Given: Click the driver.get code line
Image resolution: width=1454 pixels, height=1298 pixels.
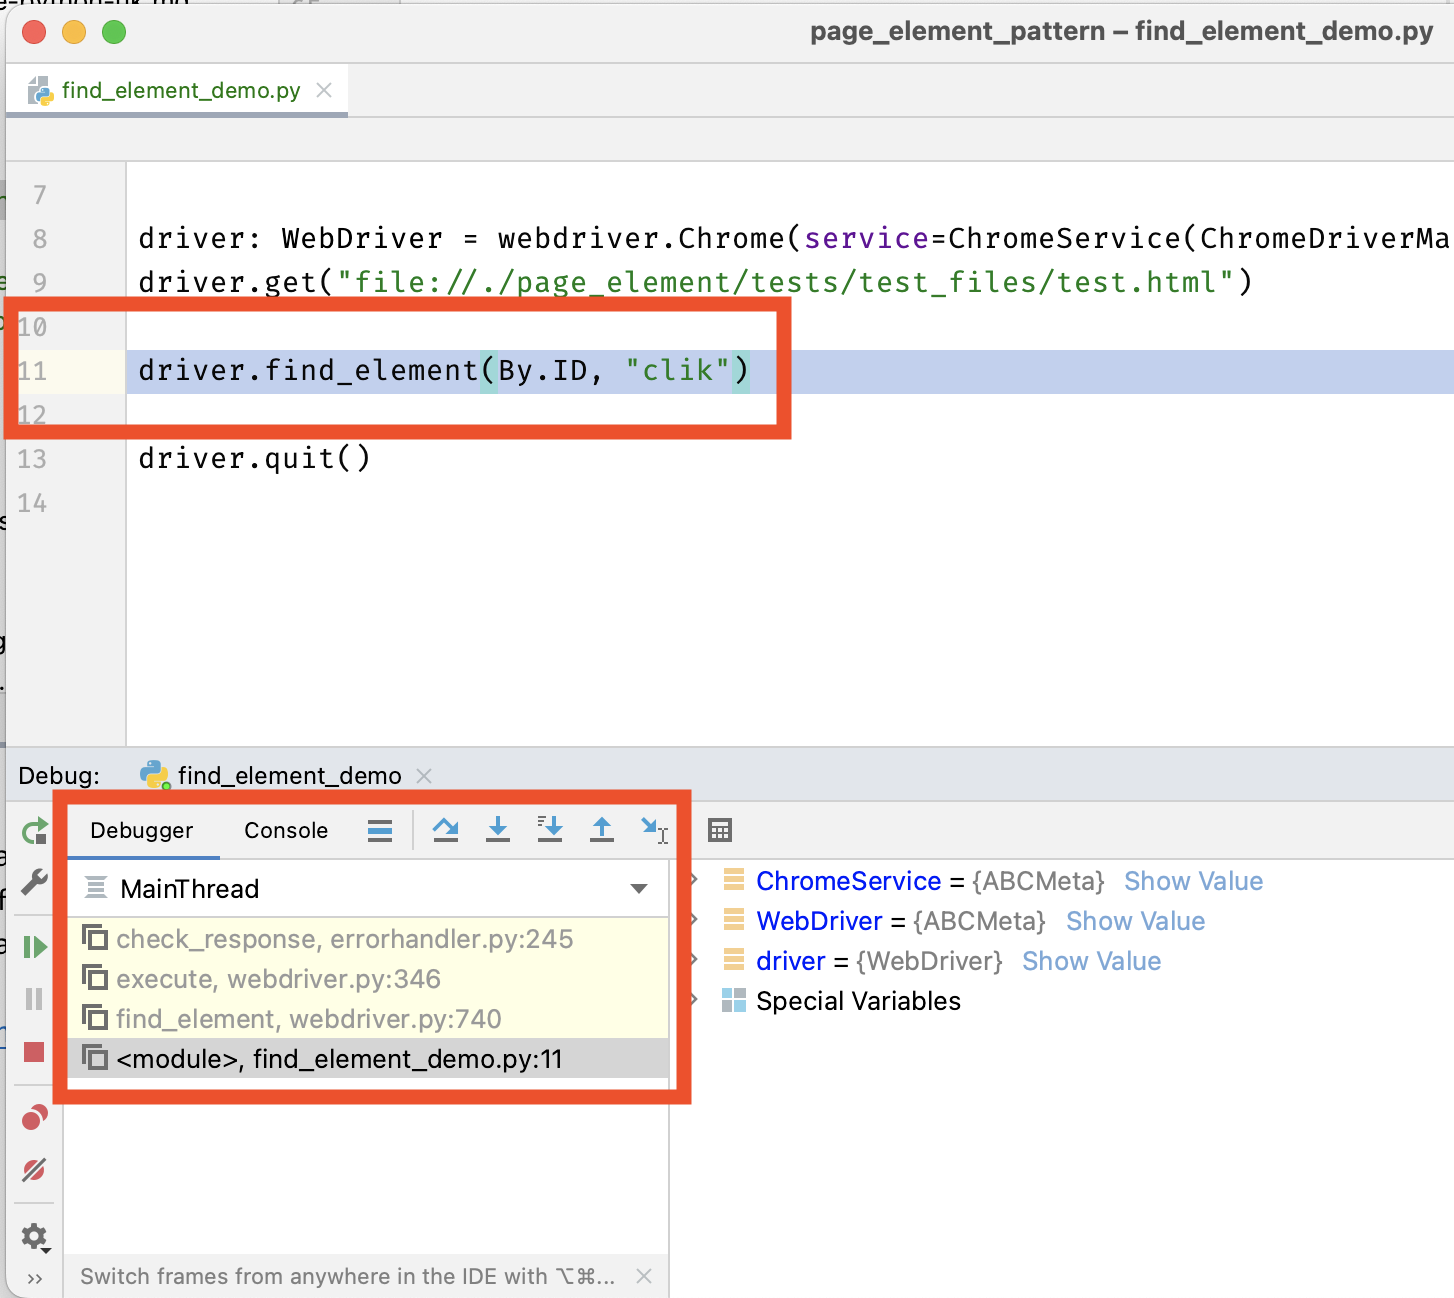Looking at the screenshot, I should point(695,283).
